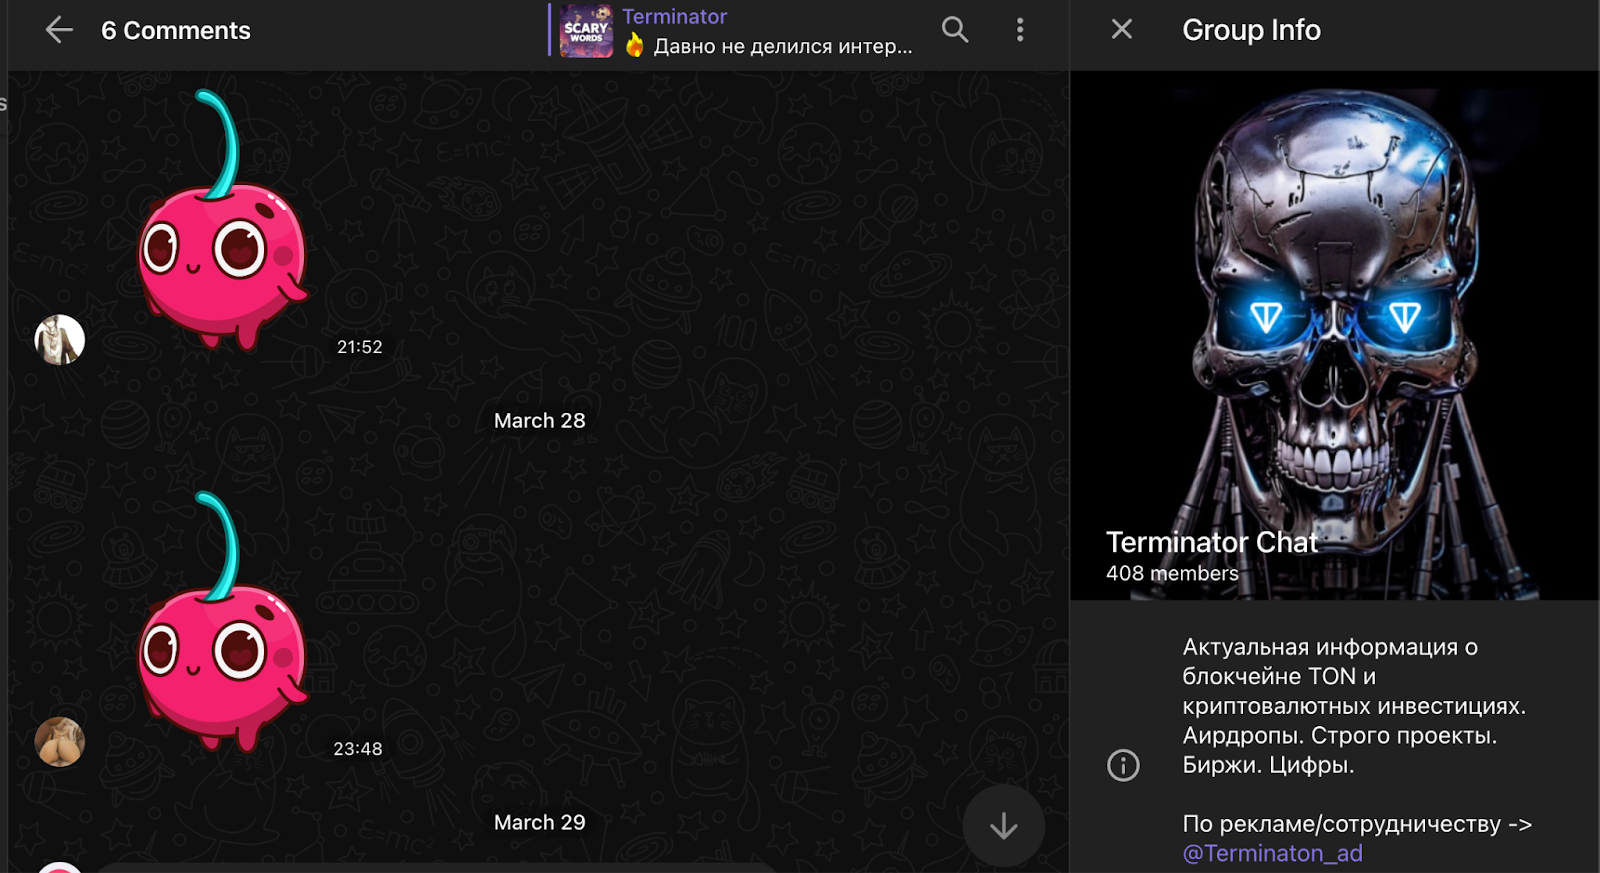Go back from 6 Comments view
The height and width of the screenshot is (873, 1600).
[x=59, y=30]
